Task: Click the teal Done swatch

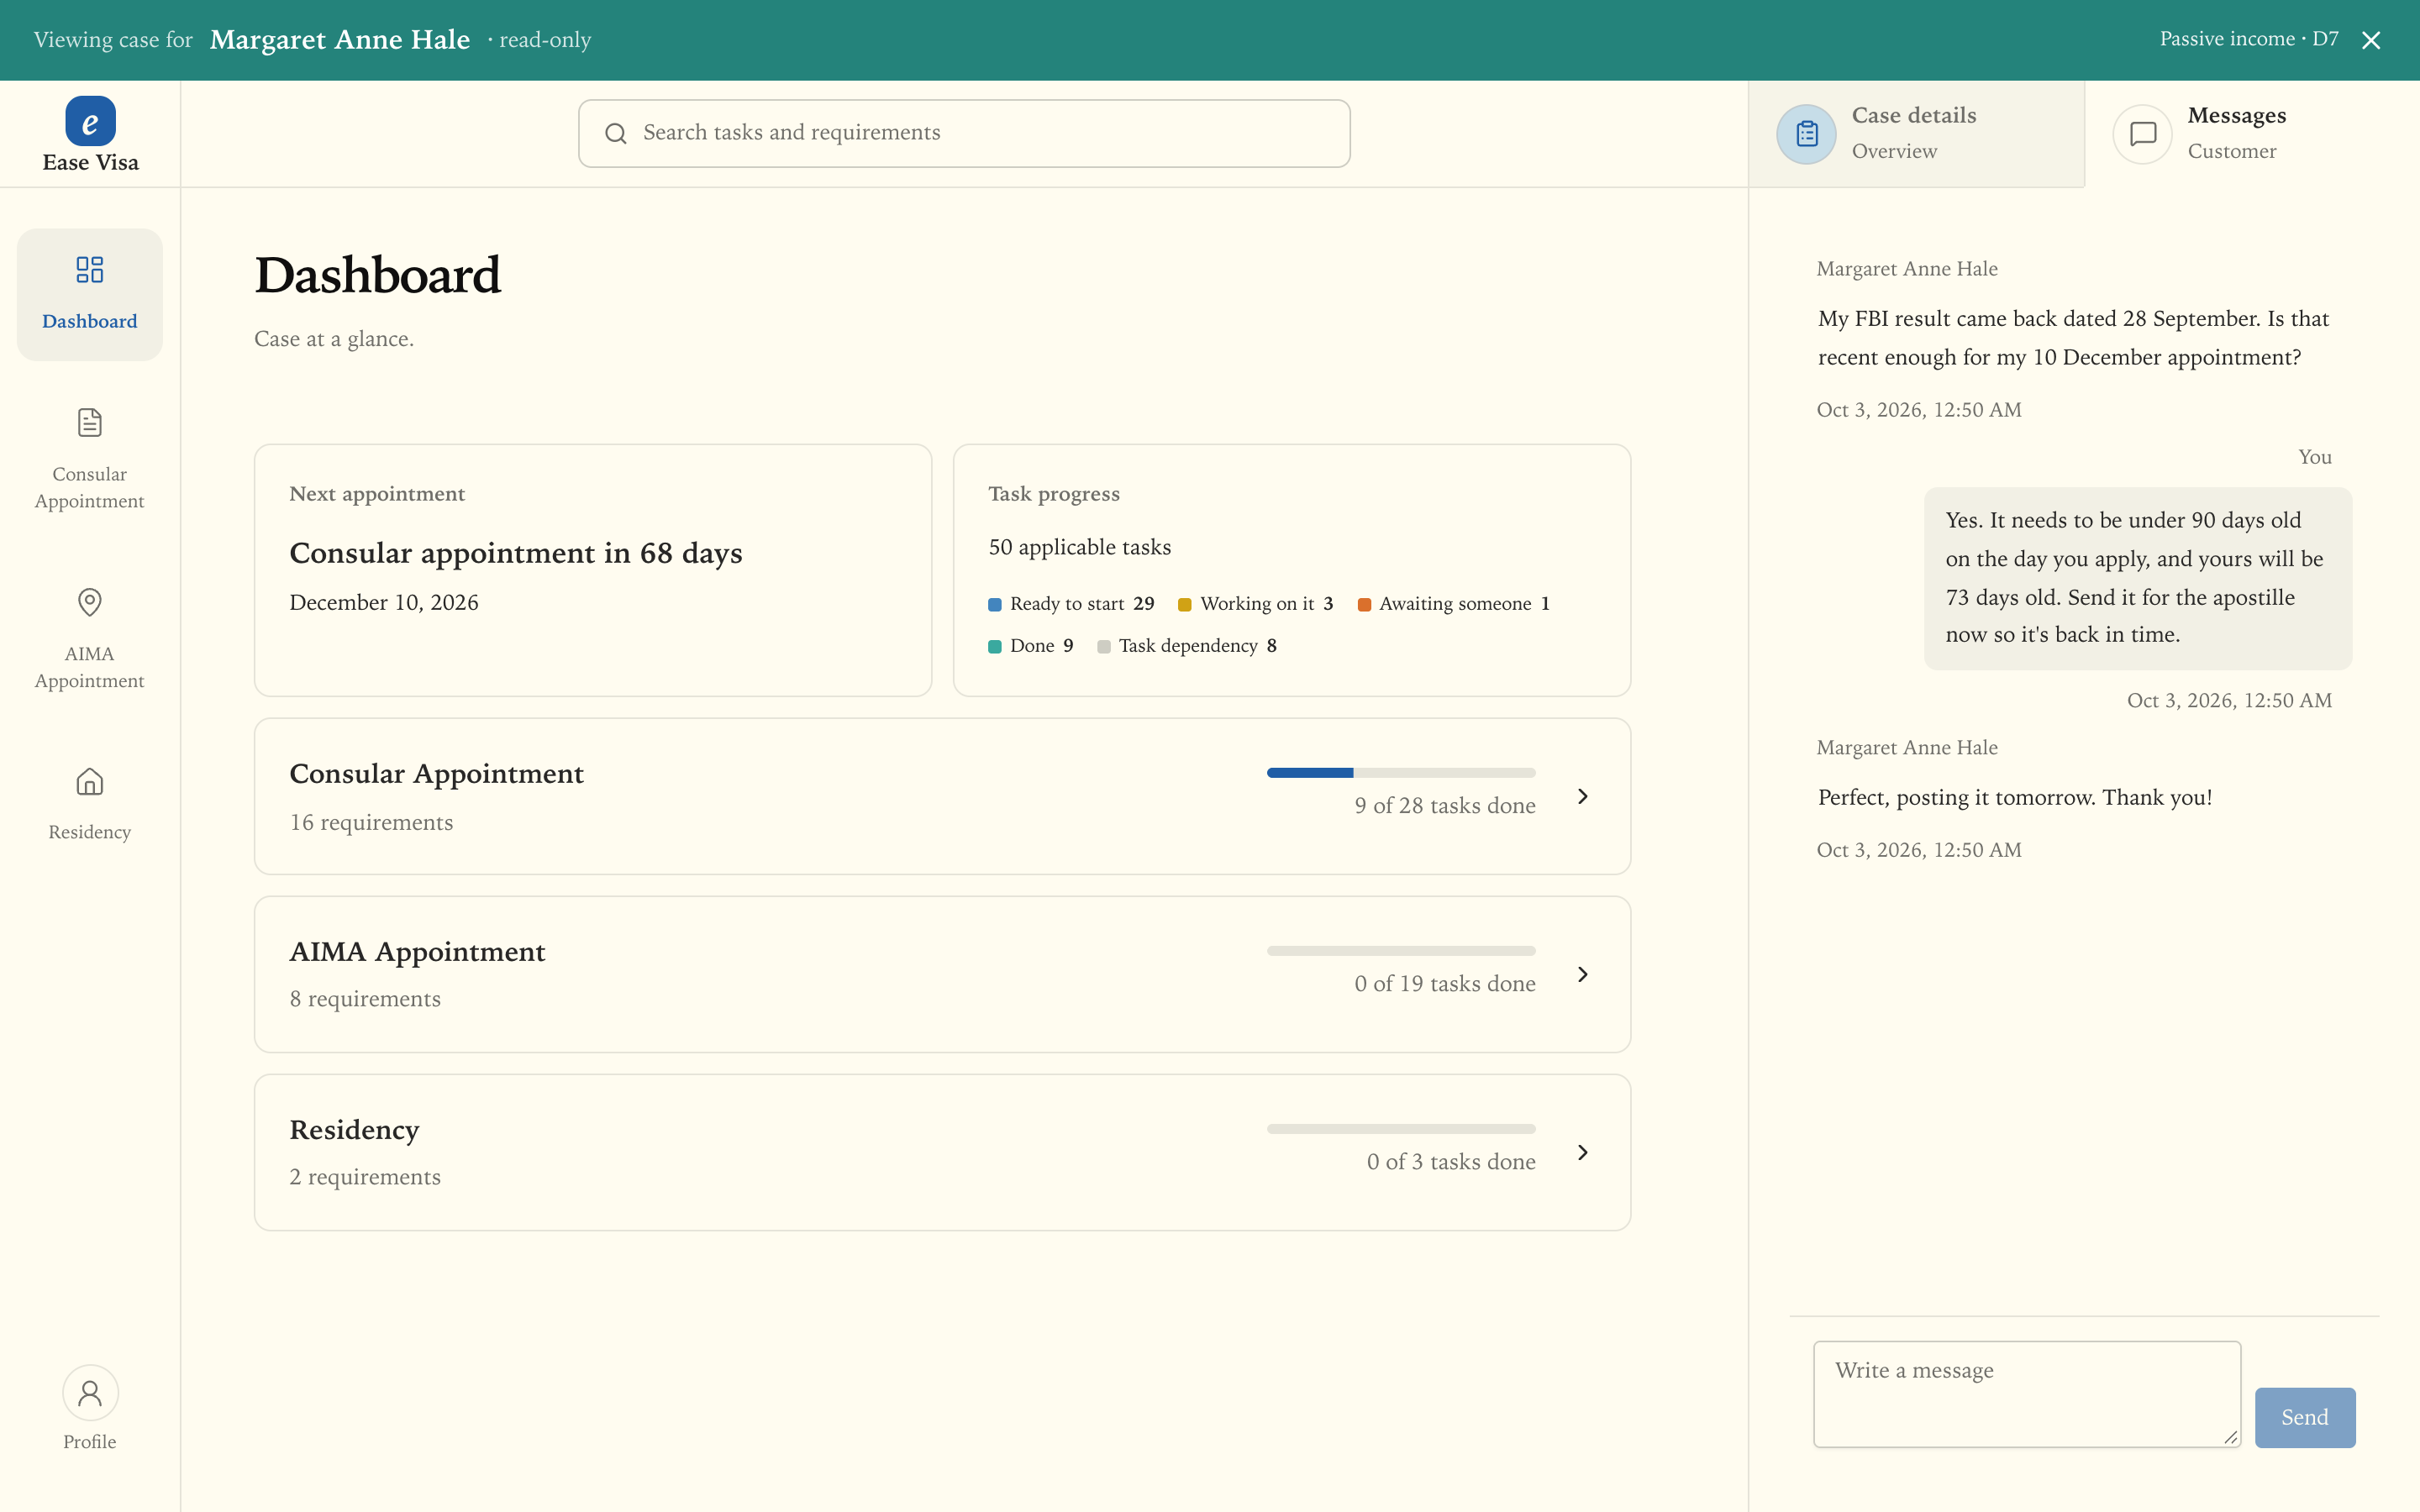Action: point(995,646)
